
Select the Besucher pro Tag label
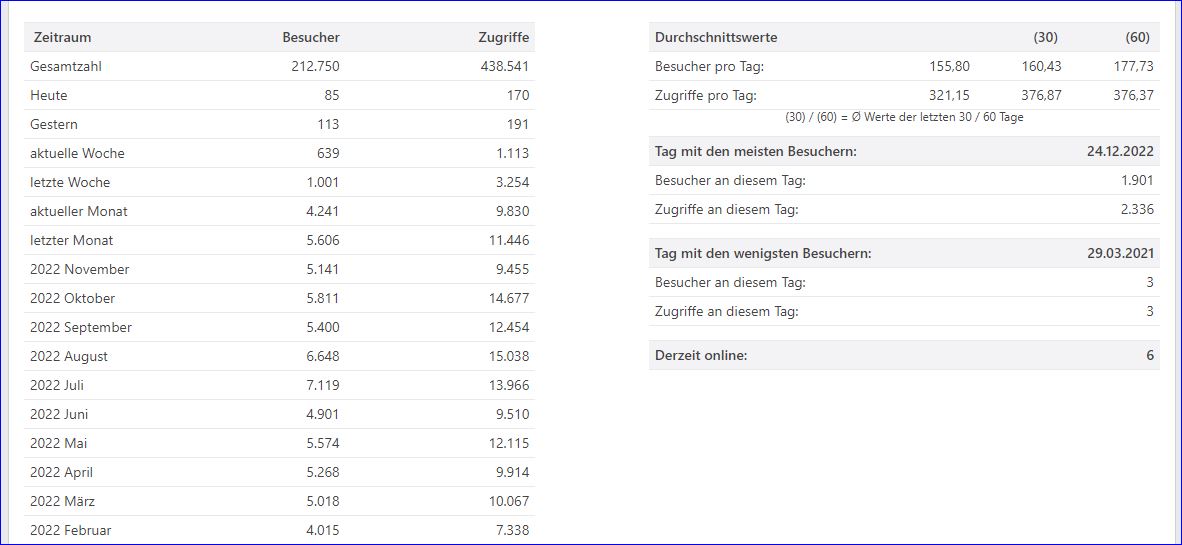pos(709,67)
